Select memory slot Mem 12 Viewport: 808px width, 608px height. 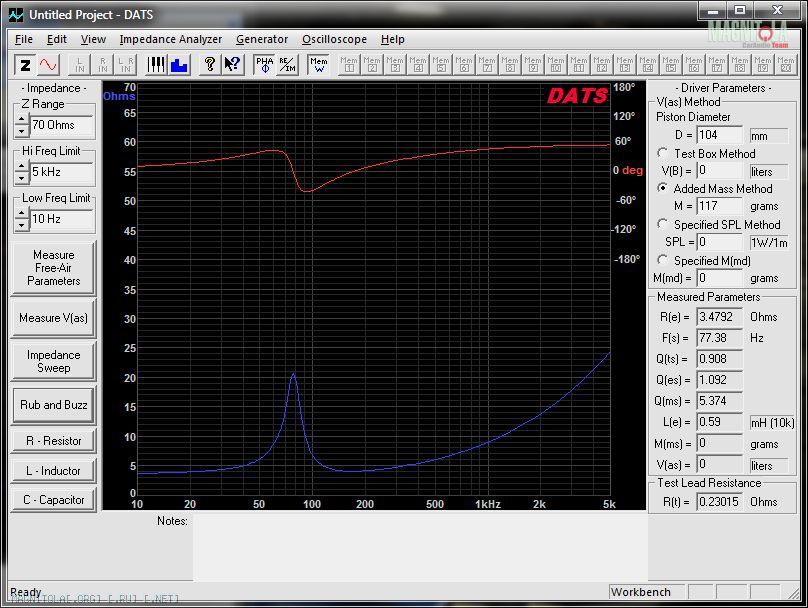601,65
